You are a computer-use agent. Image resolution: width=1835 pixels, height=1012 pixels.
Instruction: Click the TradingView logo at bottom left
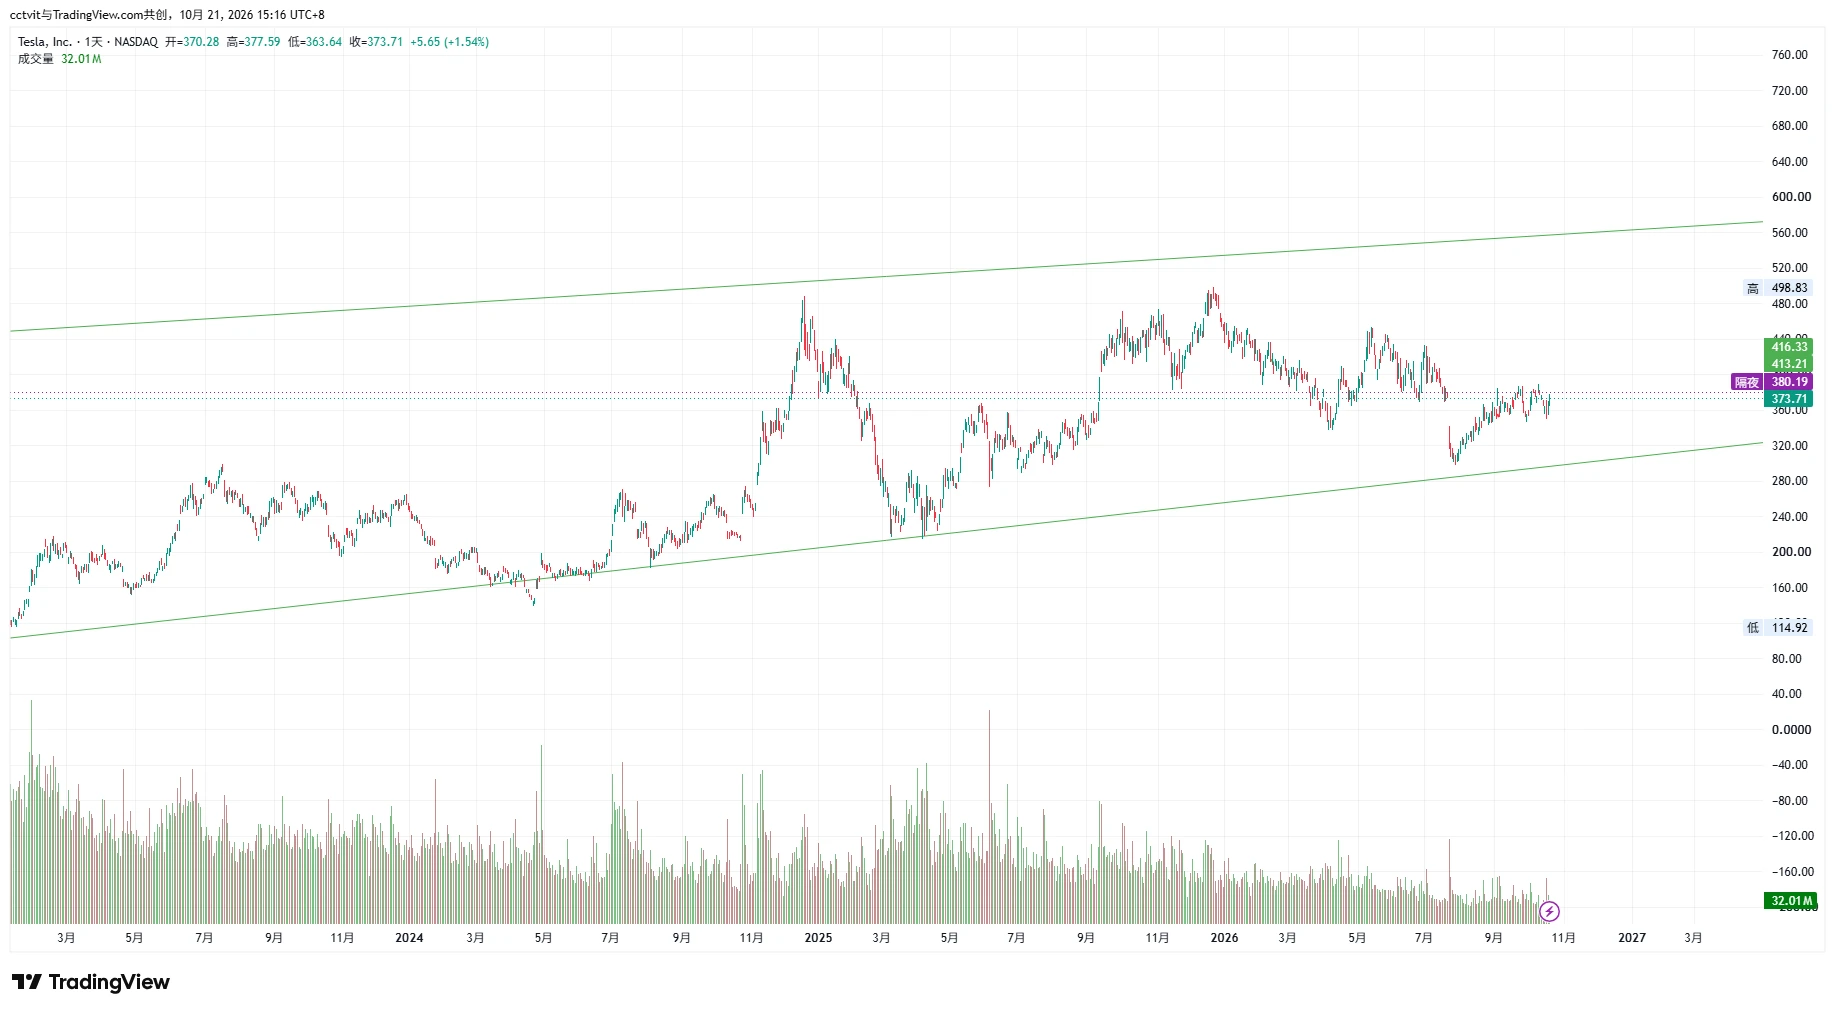click(91, 982)
